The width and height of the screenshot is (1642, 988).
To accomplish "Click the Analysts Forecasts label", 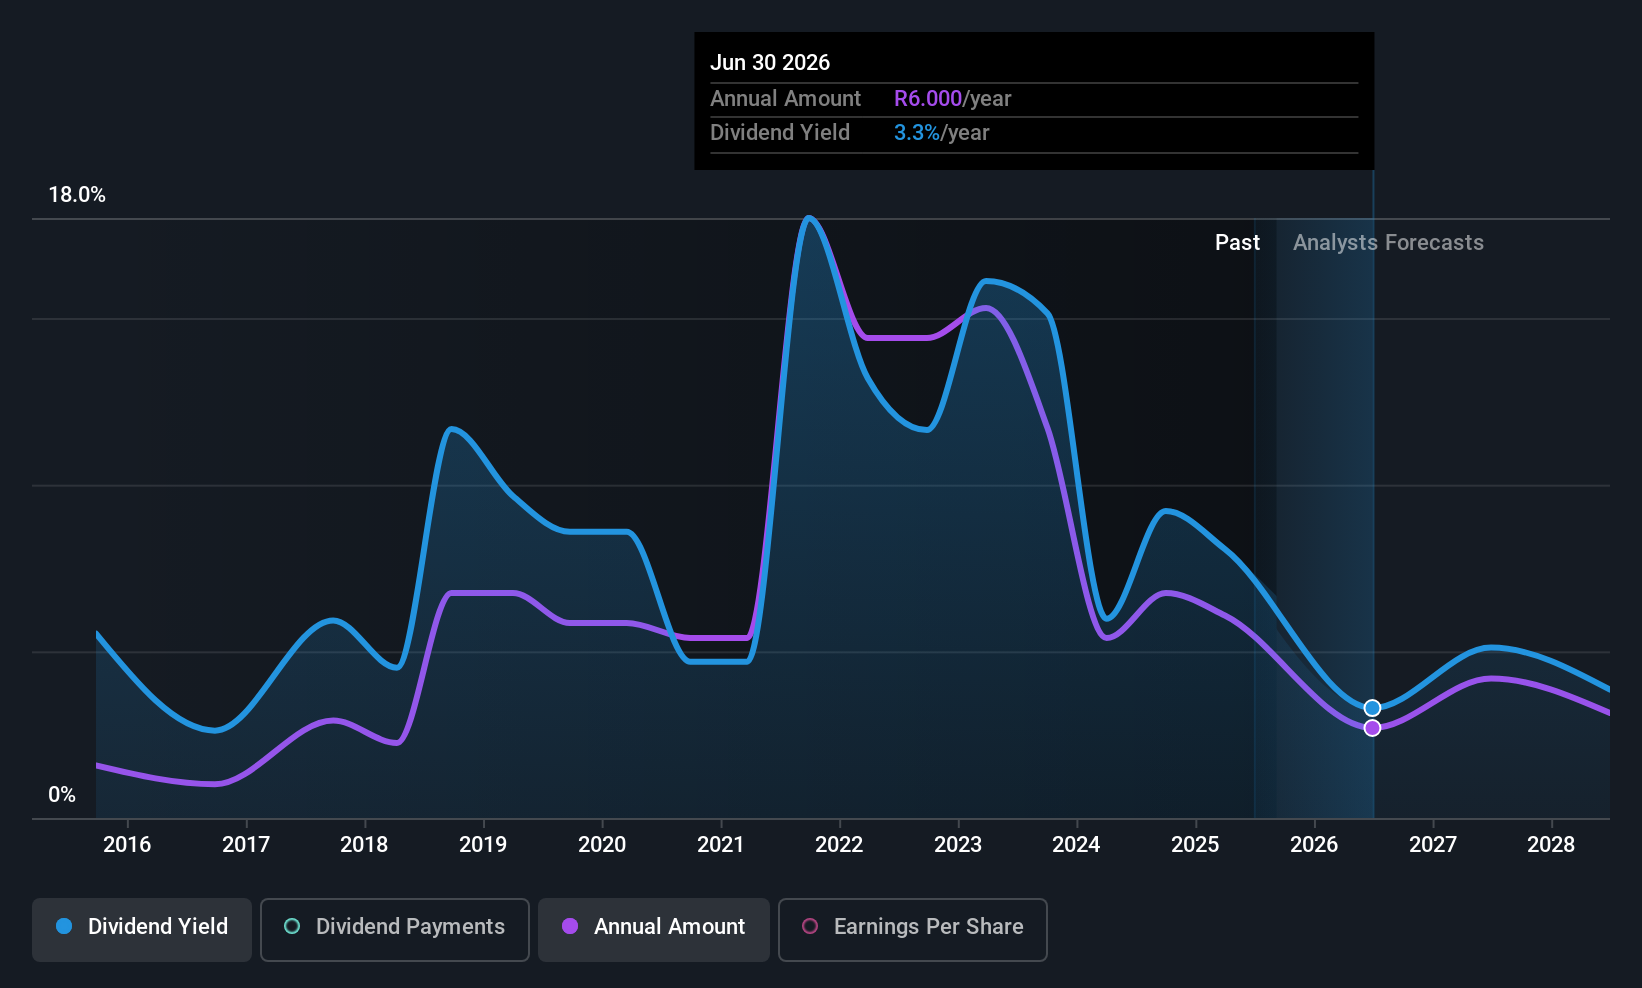I will [1388, 243].
